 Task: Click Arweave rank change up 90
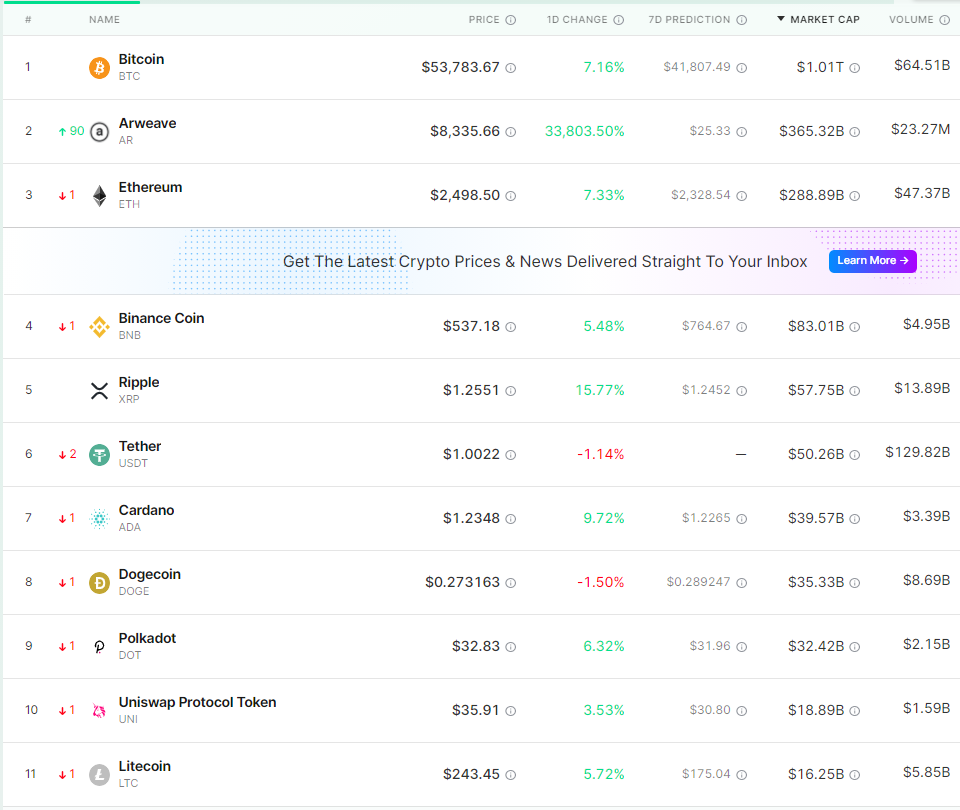(x=71, y=131)
